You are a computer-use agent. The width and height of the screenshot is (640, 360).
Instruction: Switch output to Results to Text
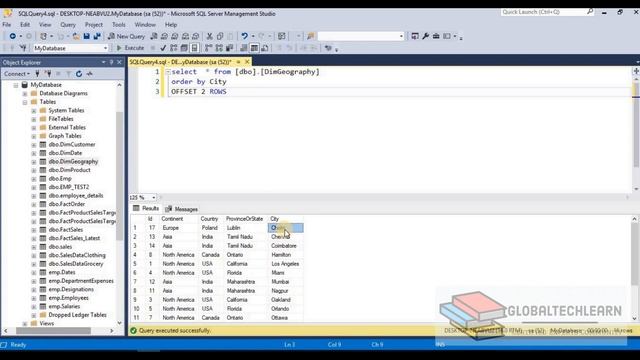(244, 48)
